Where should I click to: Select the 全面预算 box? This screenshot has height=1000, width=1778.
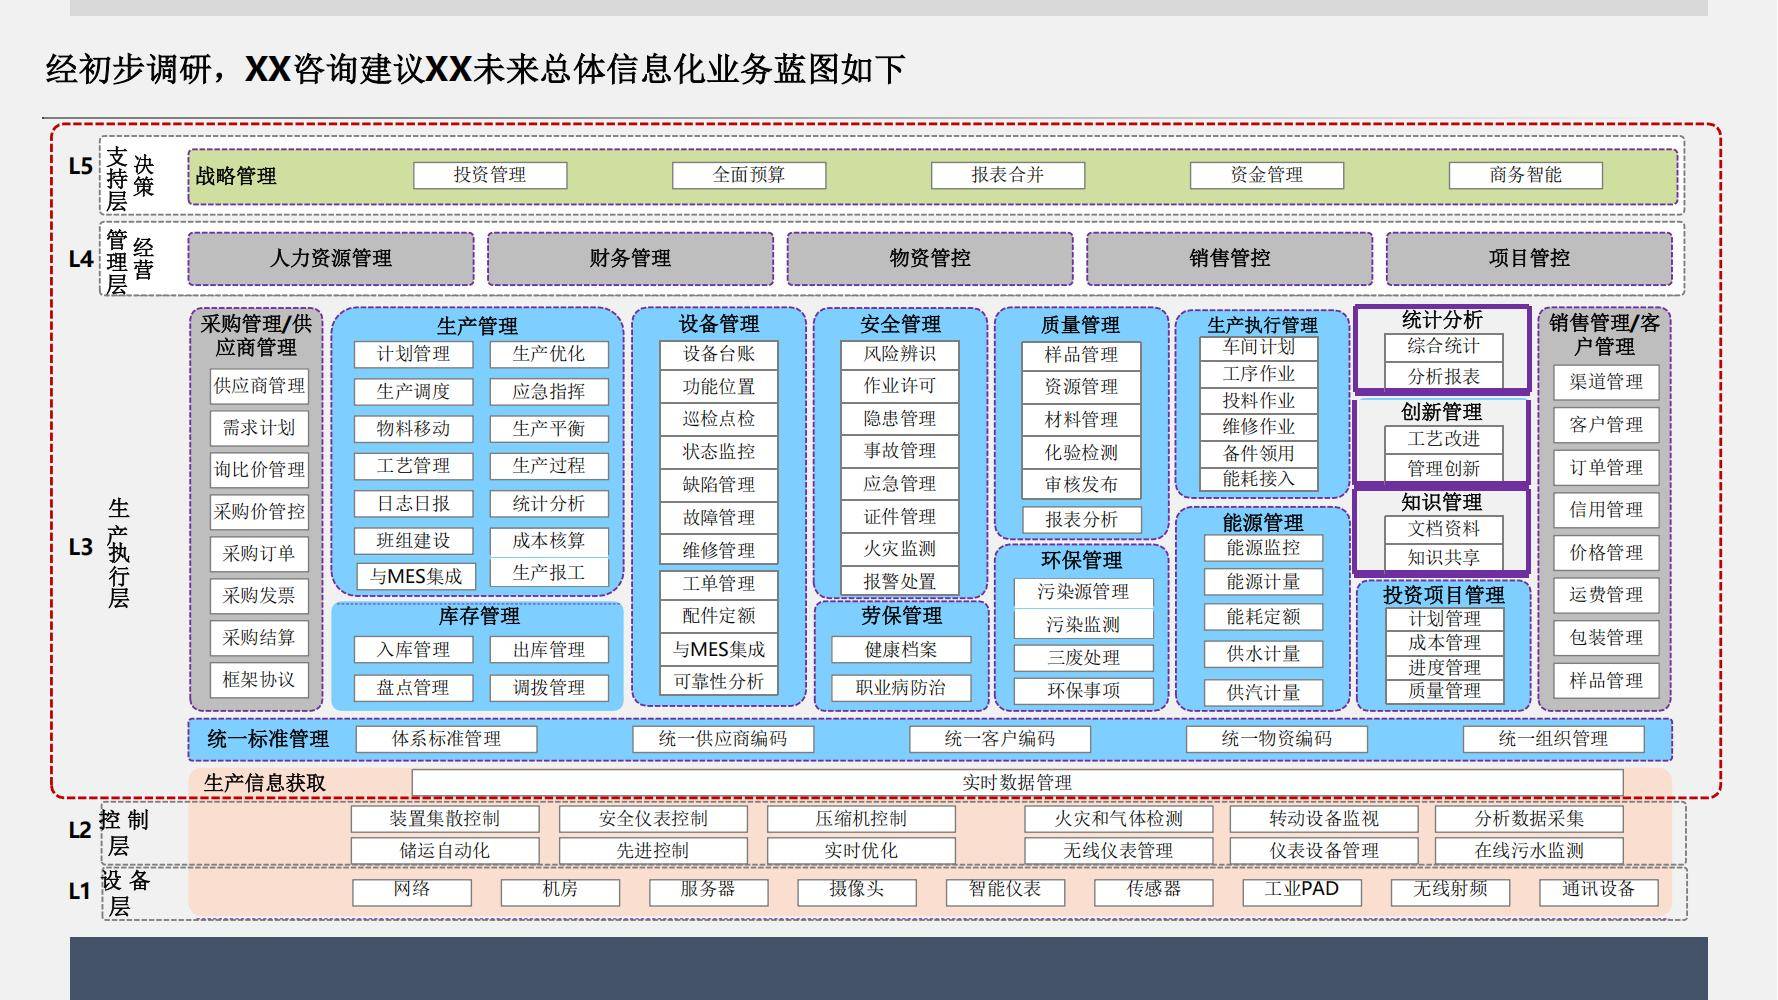tap(749, 175)
